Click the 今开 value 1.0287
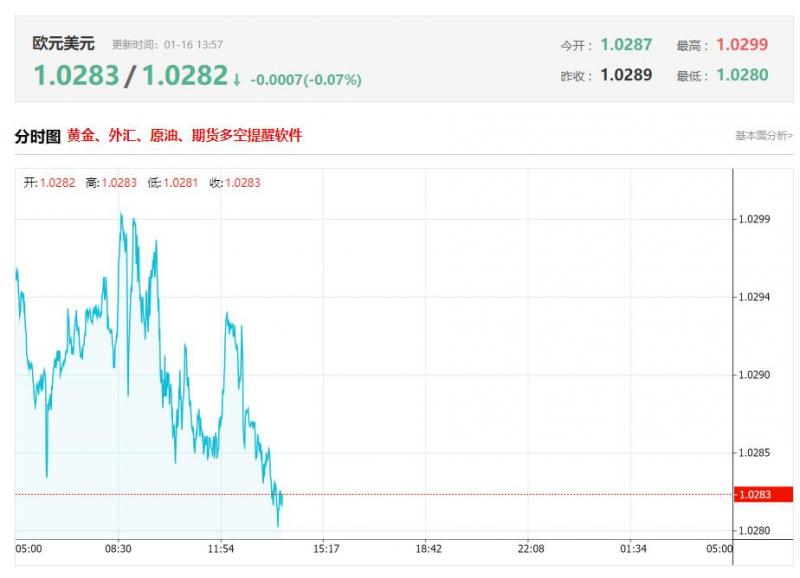The width and height of the screenshot is (800, 578). pyautogui.click(x=626, y=45)
